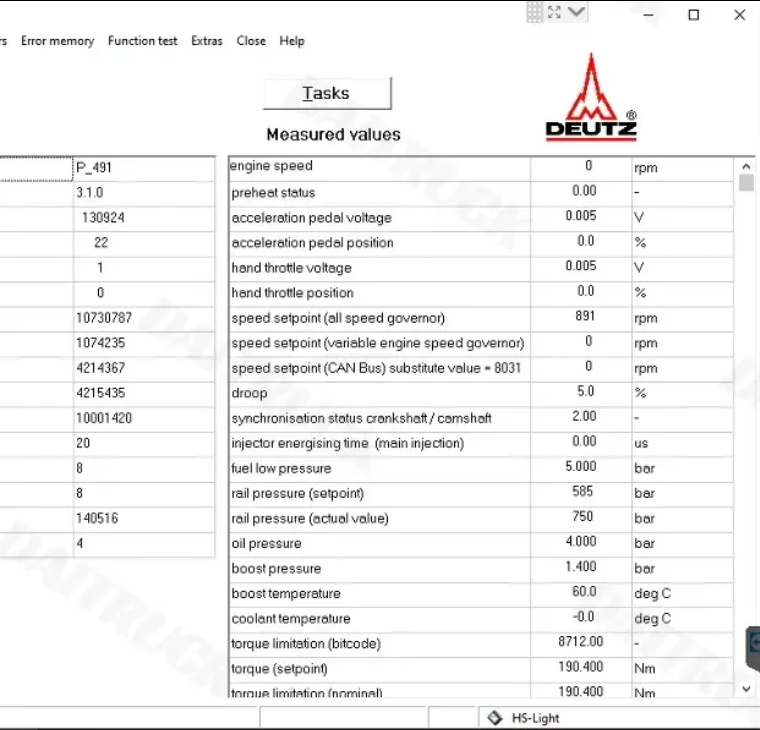The width and height of the screenshot is (760, 730).
Task: Select the engine speed row
Action: tap(481, 167)
